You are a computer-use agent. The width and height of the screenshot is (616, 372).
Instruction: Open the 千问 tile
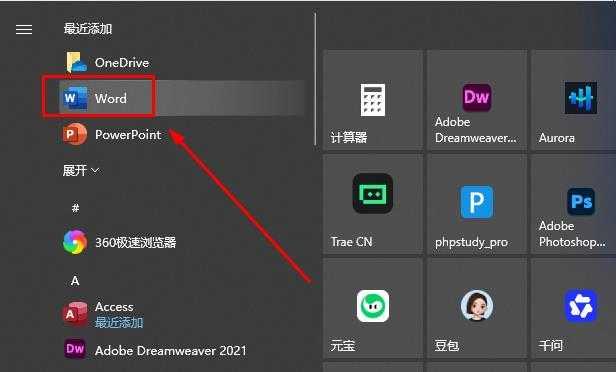click(x=574, y=308)
